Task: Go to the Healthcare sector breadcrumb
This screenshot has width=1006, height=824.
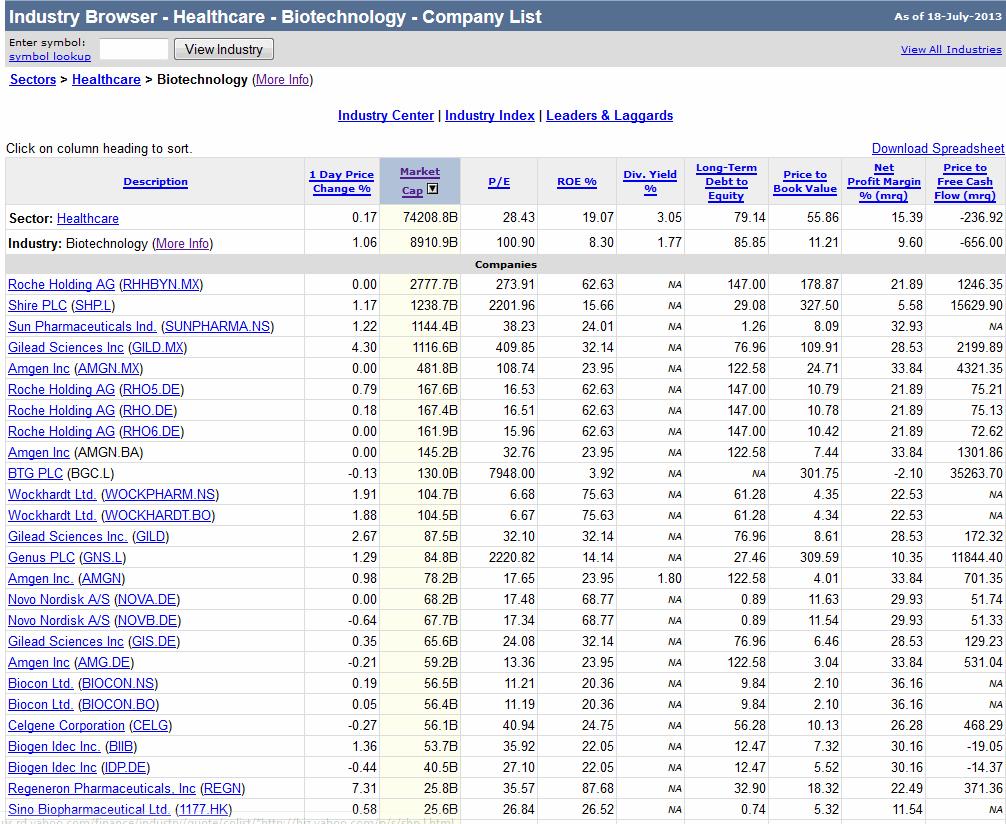Action: pos(106,79)
